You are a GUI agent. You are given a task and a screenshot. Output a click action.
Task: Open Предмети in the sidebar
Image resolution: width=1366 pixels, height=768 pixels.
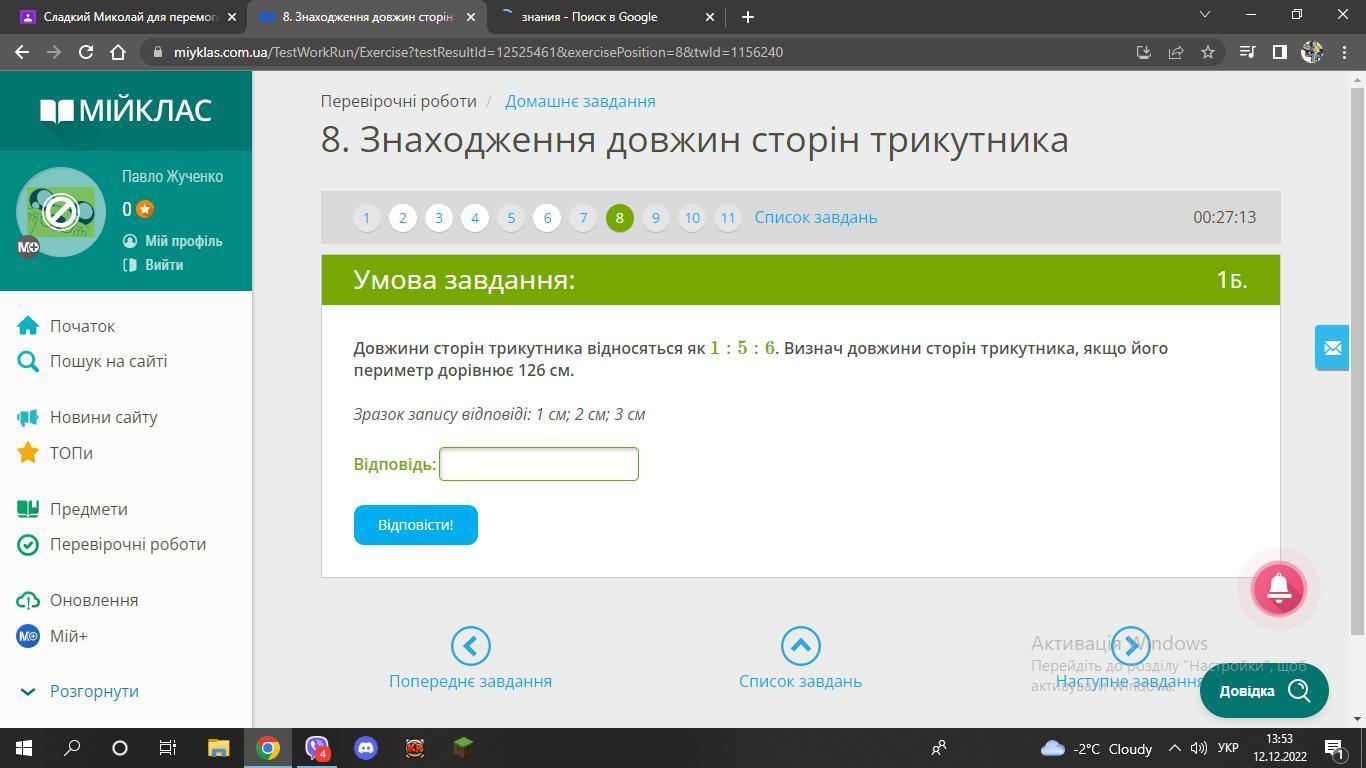tap(88, 509)
